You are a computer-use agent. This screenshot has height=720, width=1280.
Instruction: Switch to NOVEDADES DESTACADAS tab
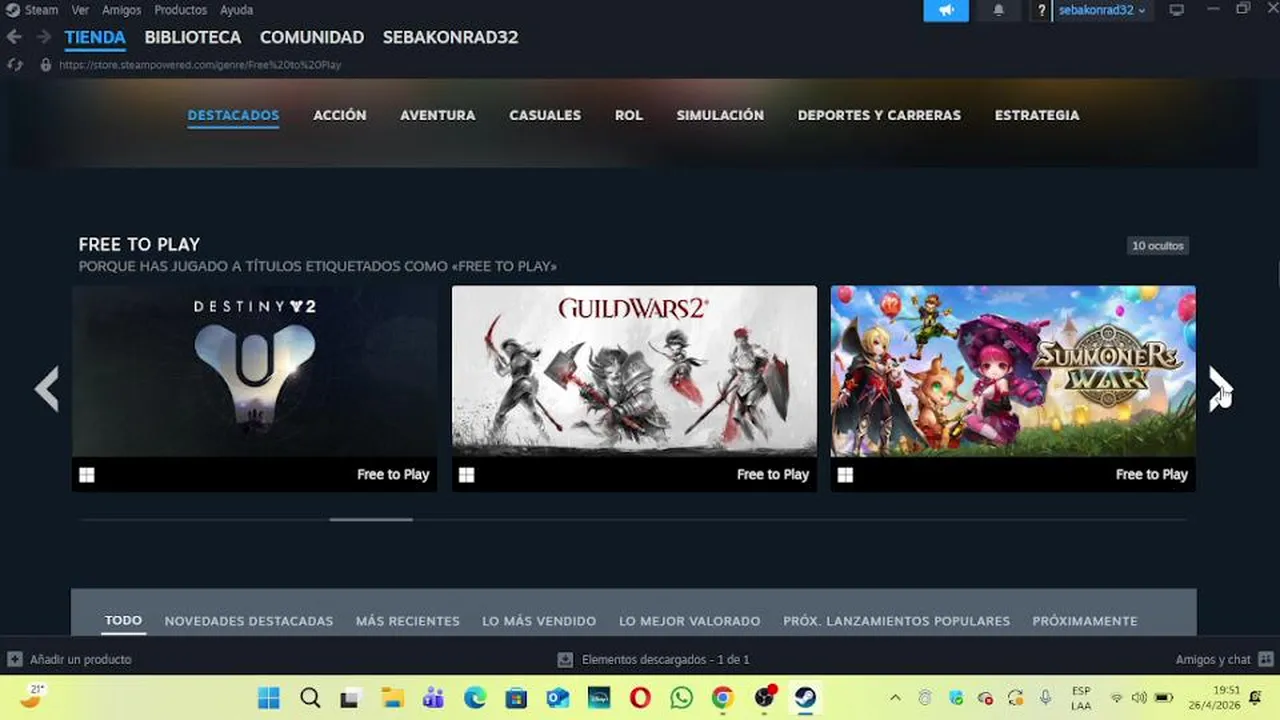coord(249,621)
